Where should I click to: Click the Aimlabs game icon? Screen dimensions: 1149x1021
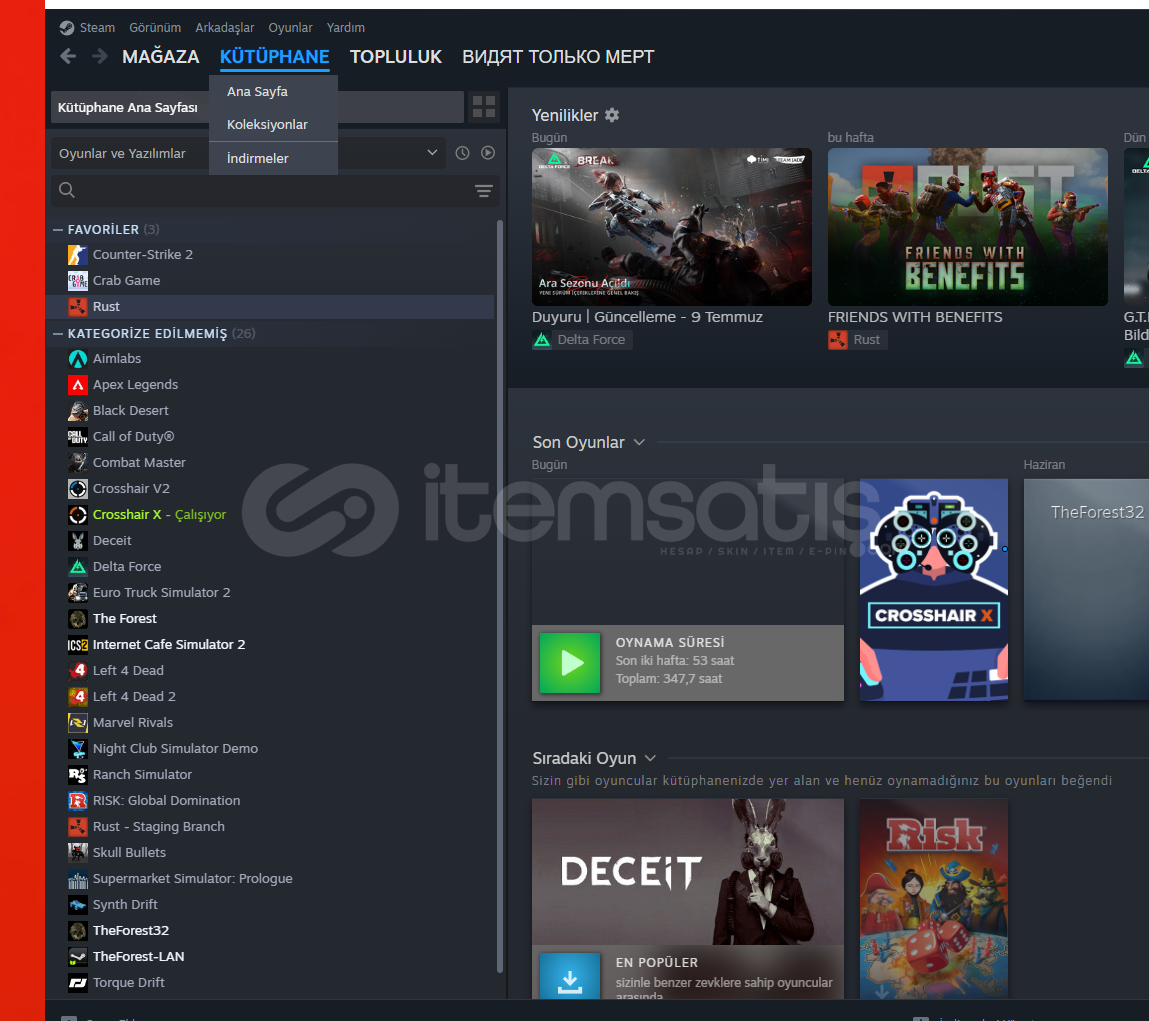(78, 358)
